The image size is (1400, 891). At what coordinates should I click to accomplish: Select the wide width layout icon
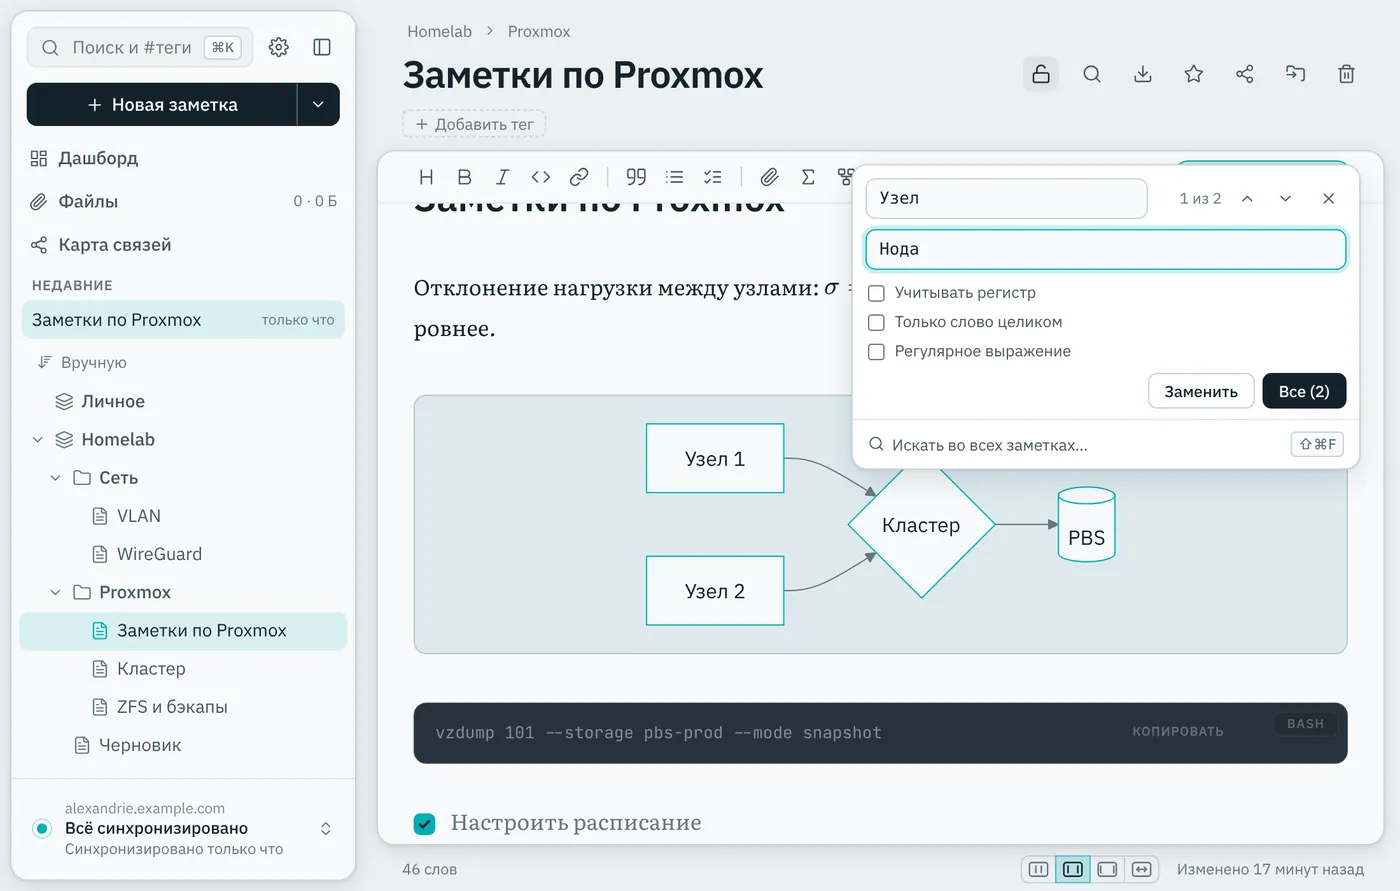[1107, 869]
